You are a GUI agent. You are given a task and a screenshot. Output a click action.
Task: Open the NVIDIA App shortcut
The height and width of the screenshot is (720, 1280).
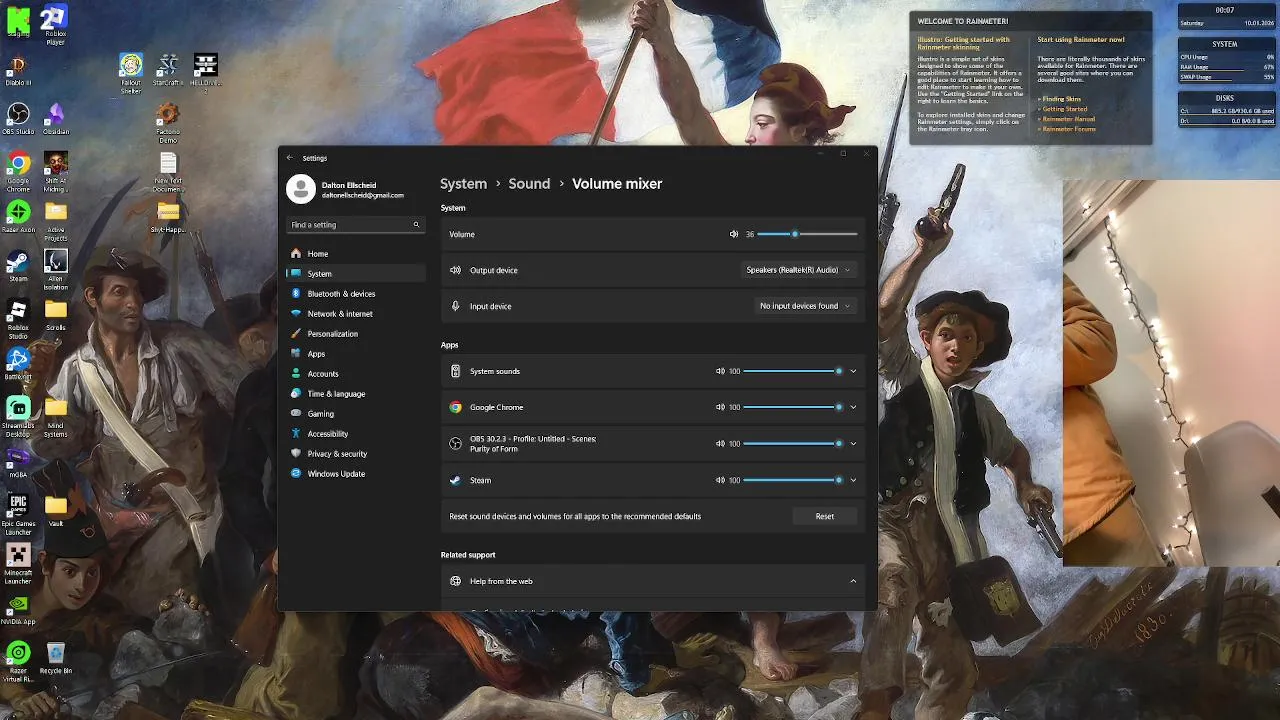pyautogui.click(x=18, y=609)
